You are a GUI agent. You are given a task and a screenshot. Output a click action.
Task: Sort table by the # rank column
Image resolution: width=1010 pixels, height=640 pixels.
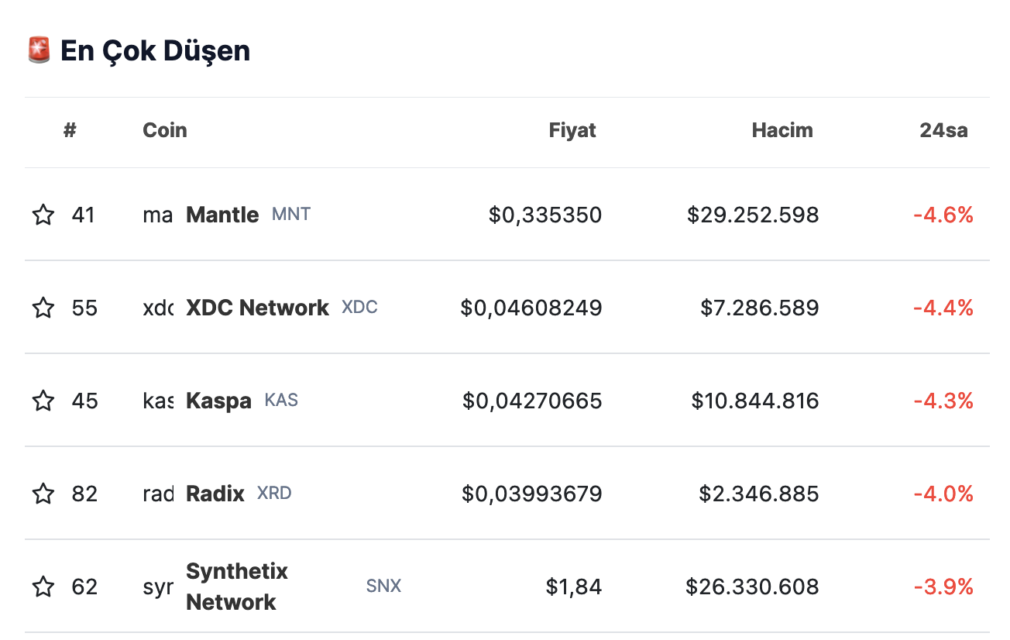pos(70,130)
